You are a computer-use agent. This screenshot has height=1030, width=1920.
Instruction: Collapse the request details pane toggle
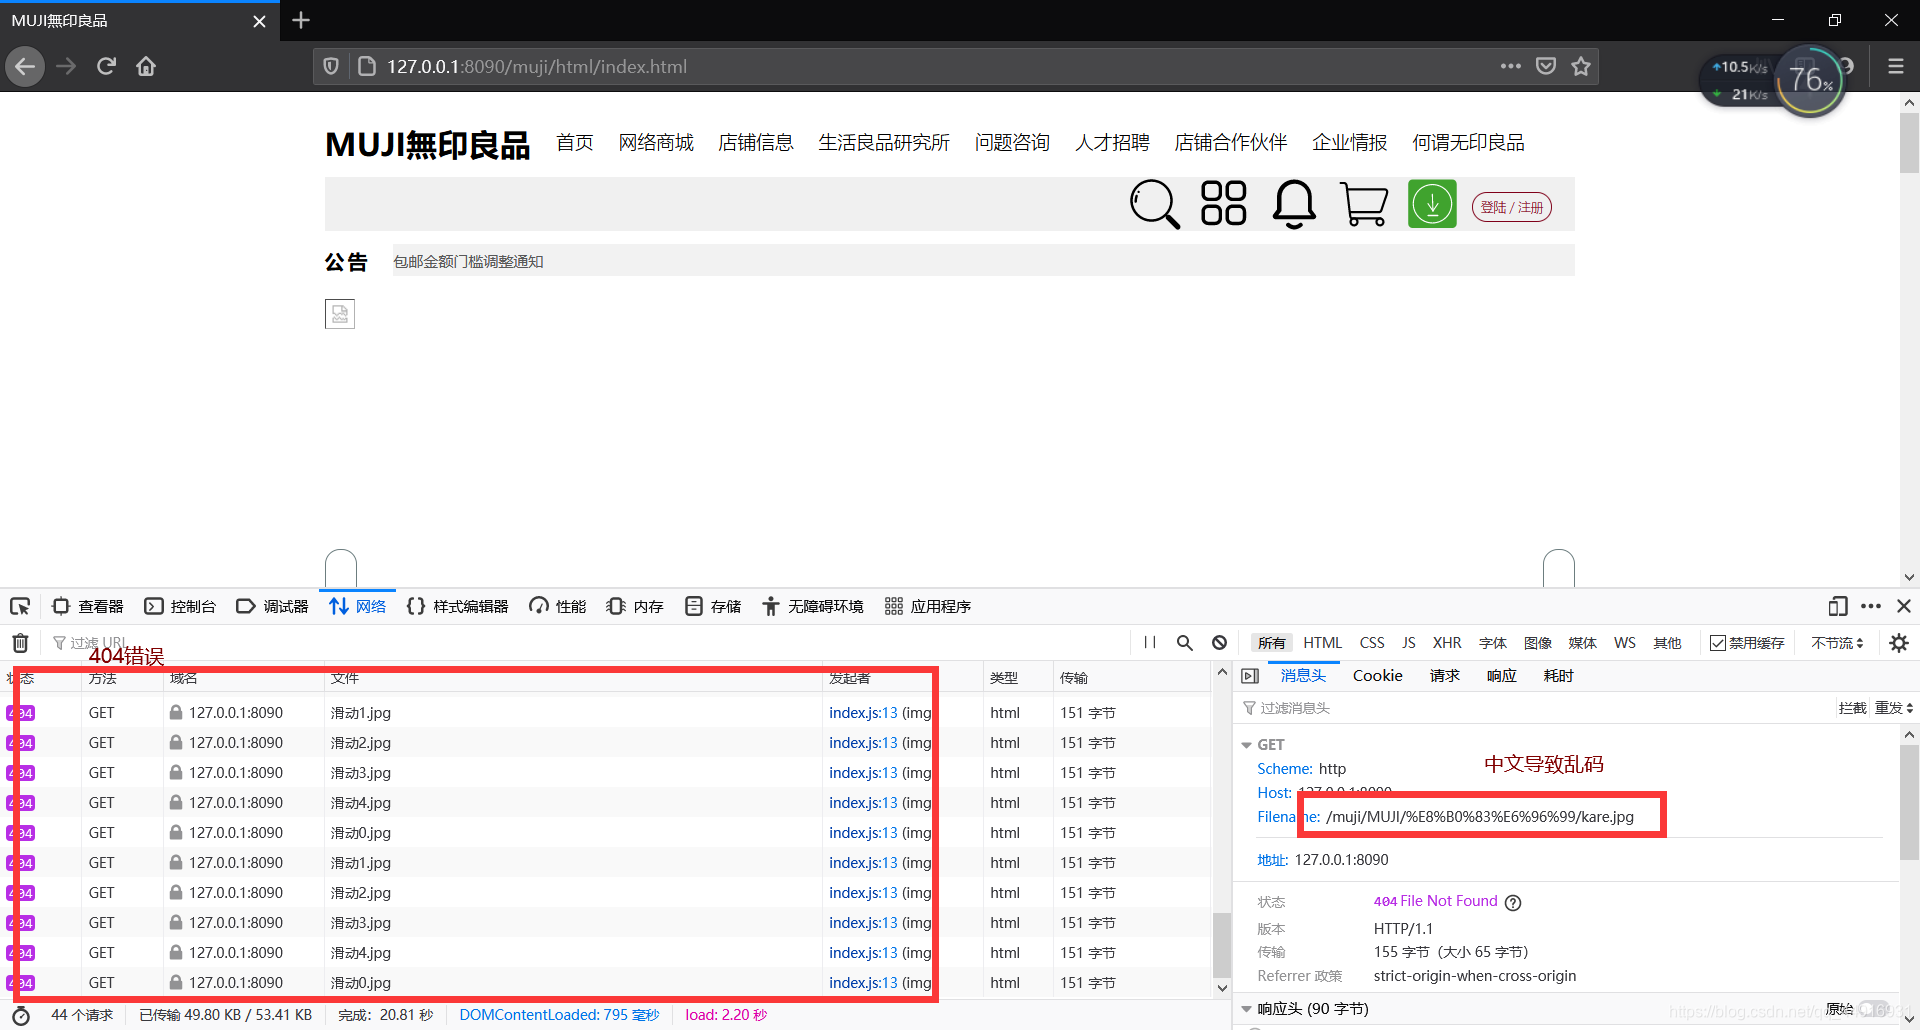click(x=1250, y=676)
